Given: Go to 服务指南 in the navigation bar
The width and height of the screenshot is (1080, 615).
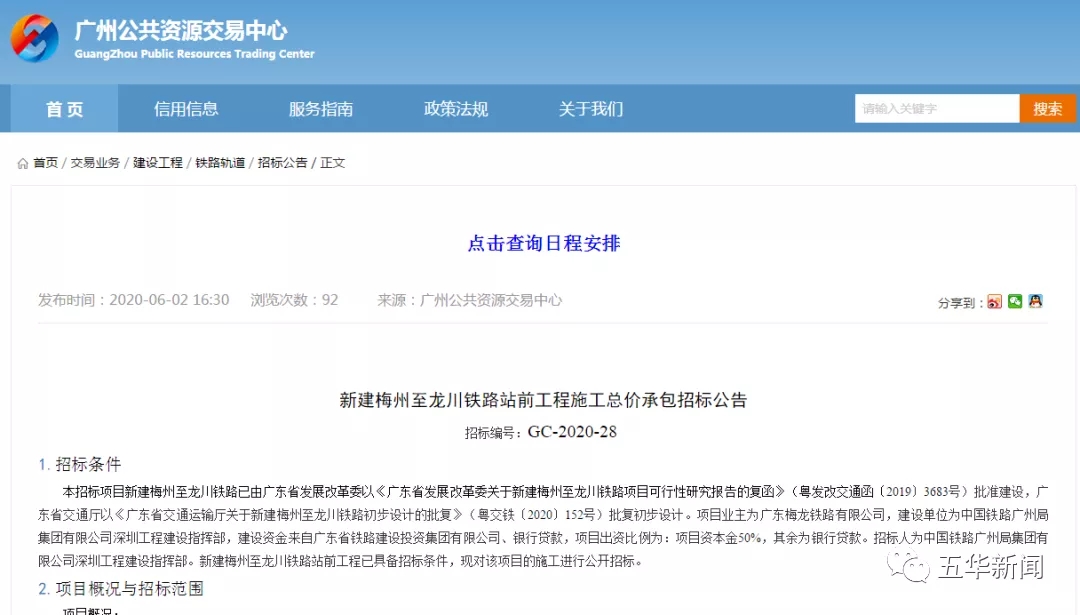Looking at the screenshot, I should tap(321, 109).
